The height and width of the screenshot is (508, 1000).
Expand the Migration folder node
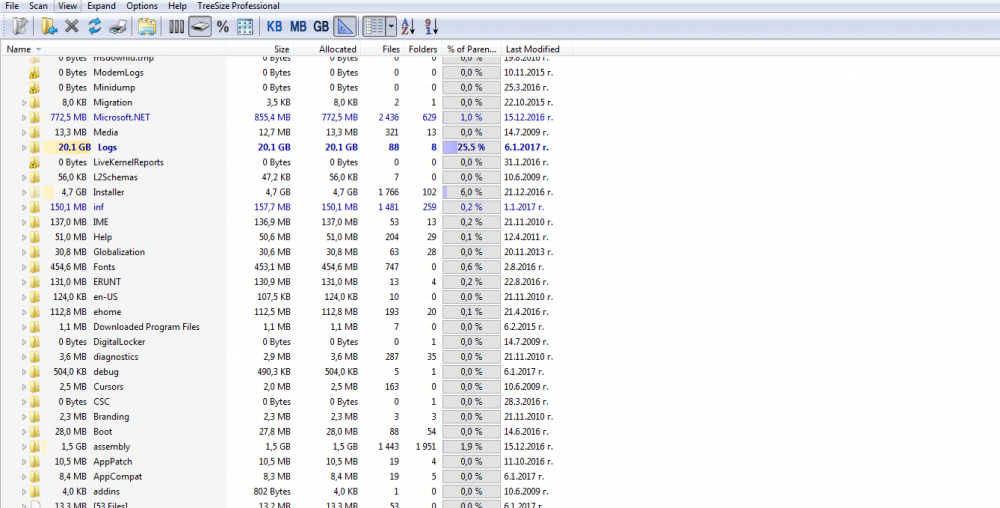click(x=24, y=103)
